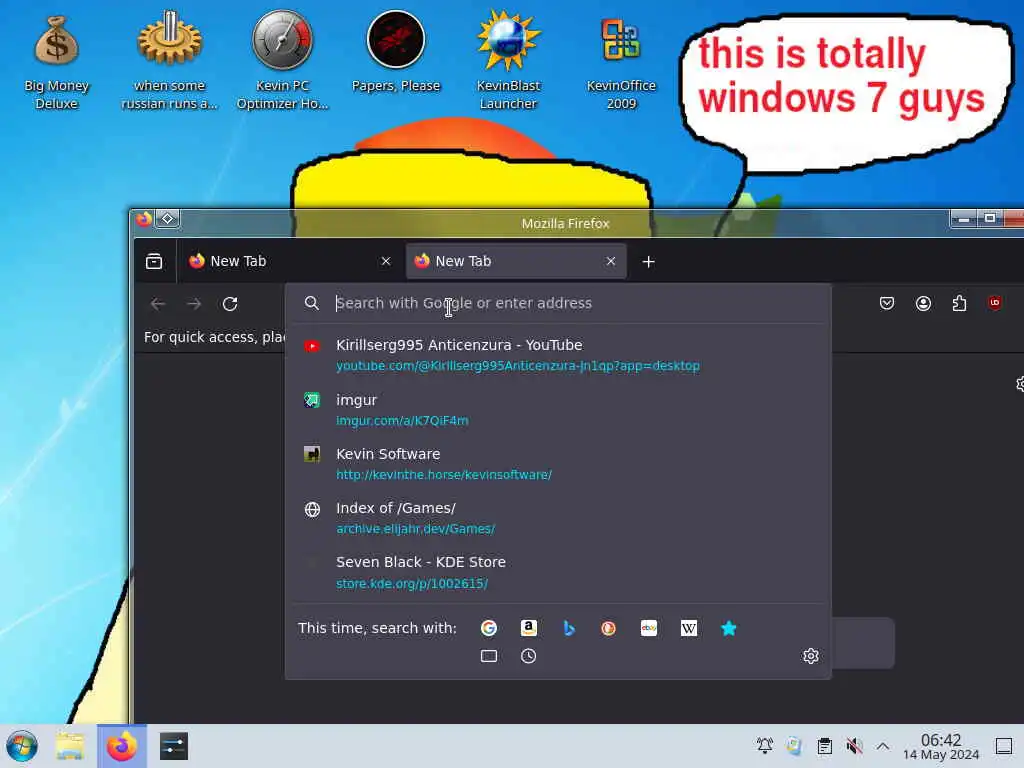Click the diamond button in Firefox title bar
The width and height of the screenshot is (1024, 768).
168,219
